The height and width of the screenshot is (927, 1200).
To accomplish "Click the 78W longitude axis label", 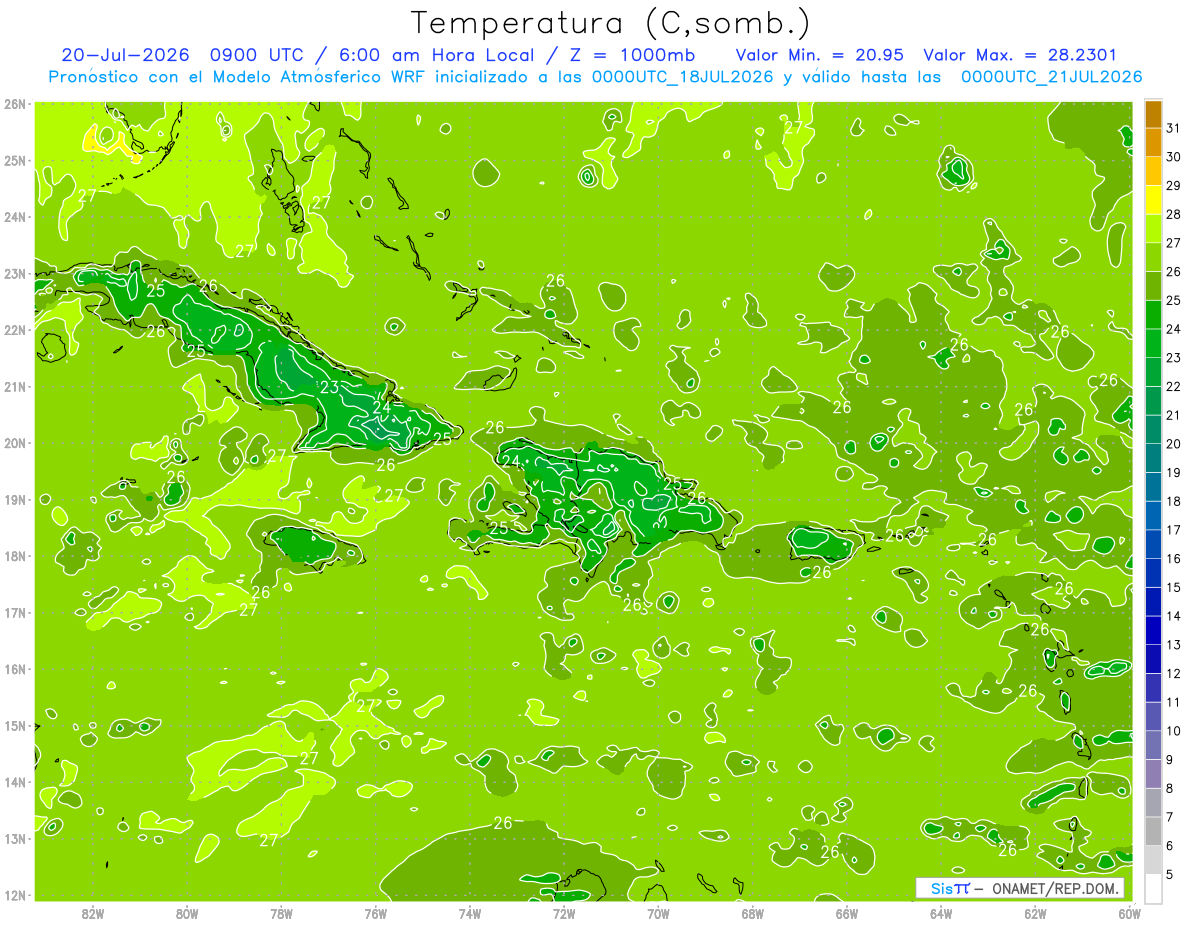I will coord(281,912).
